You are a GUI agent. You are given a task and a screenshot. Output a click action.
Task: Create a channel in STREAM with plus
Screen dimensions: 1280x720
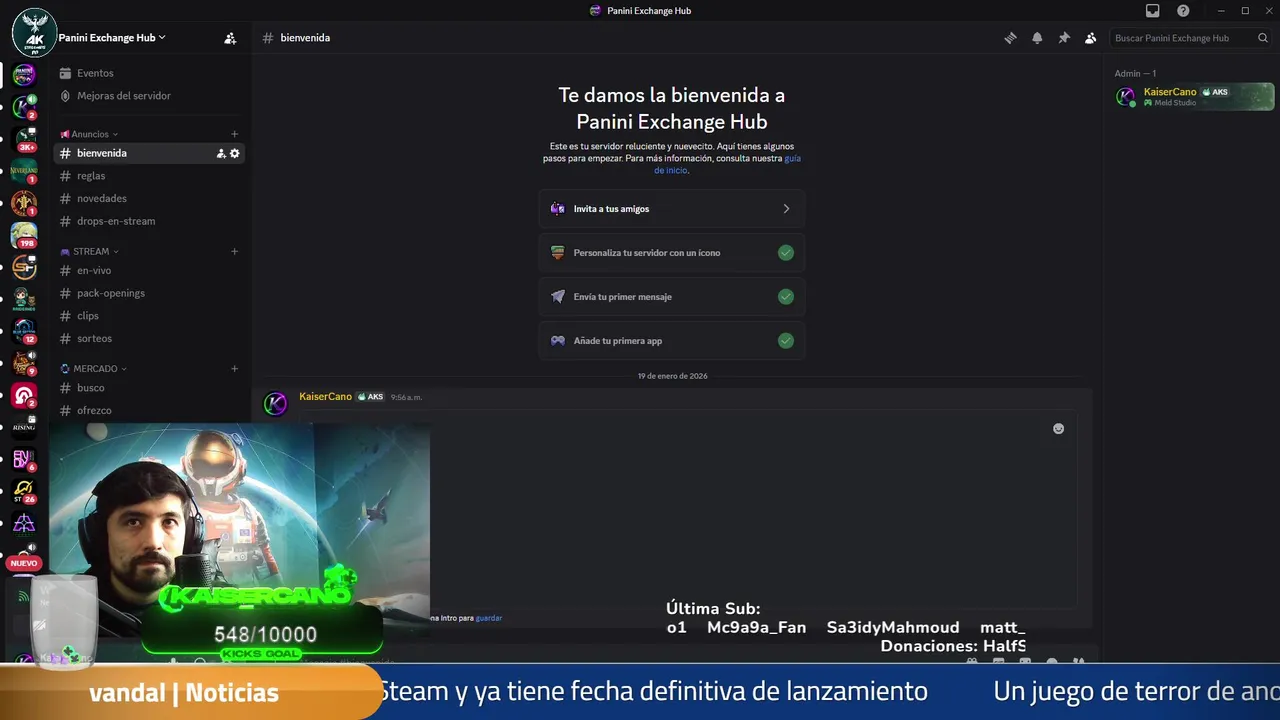(x=235, y=251)
